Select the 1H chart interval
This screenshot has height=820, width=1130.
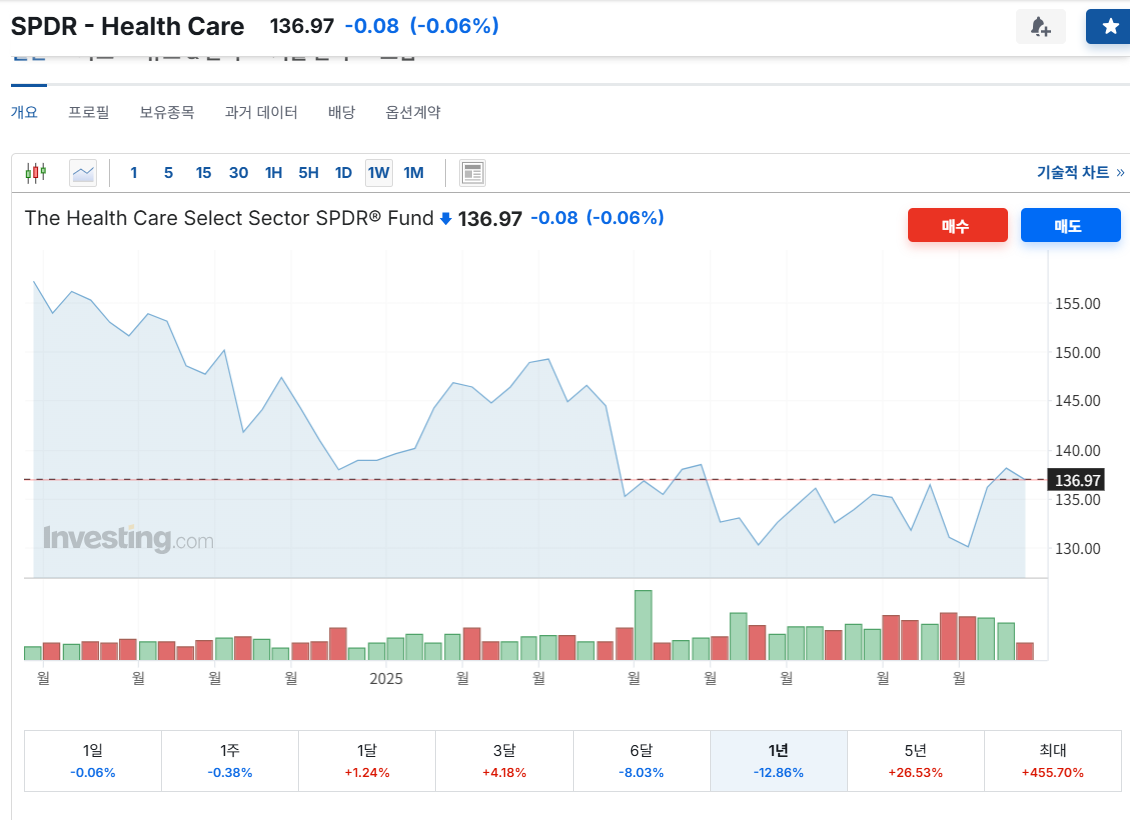[x=273, y=173]
